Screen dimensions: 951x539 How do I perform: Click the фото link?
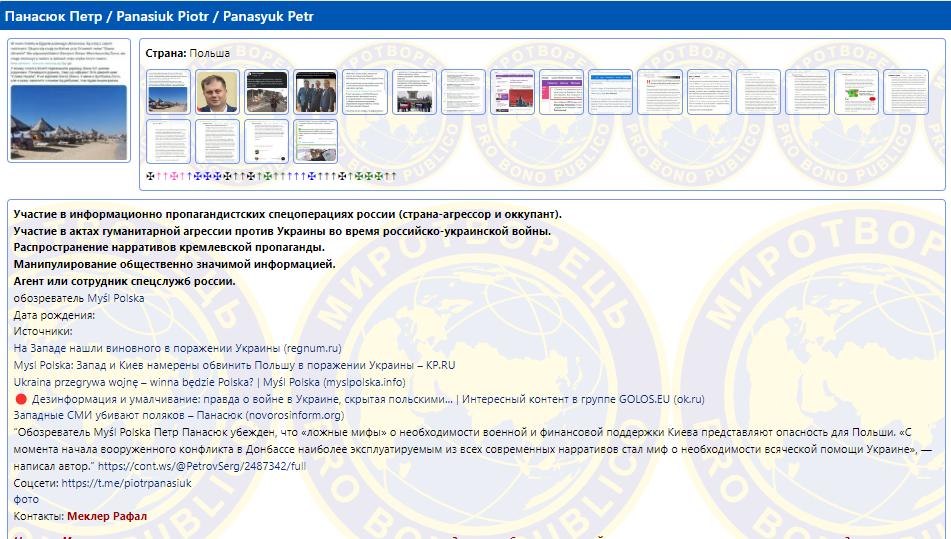[26, 500]
